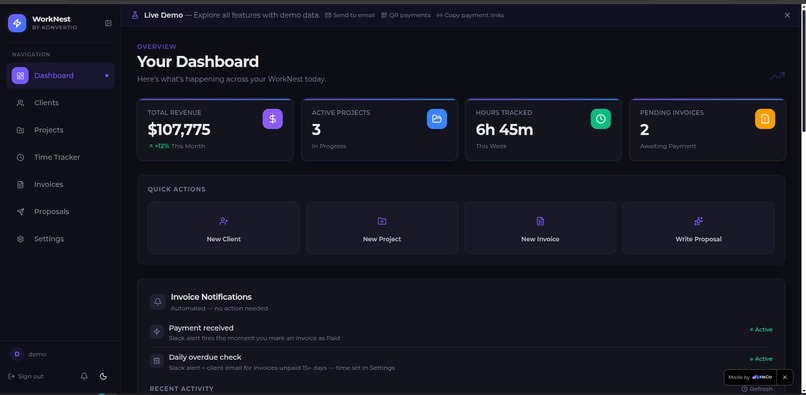Image resolution: width=806 pixels, height=395 pixels.
Task: Click the Live Demo flask icon
Action: click(x=135, y=15)
